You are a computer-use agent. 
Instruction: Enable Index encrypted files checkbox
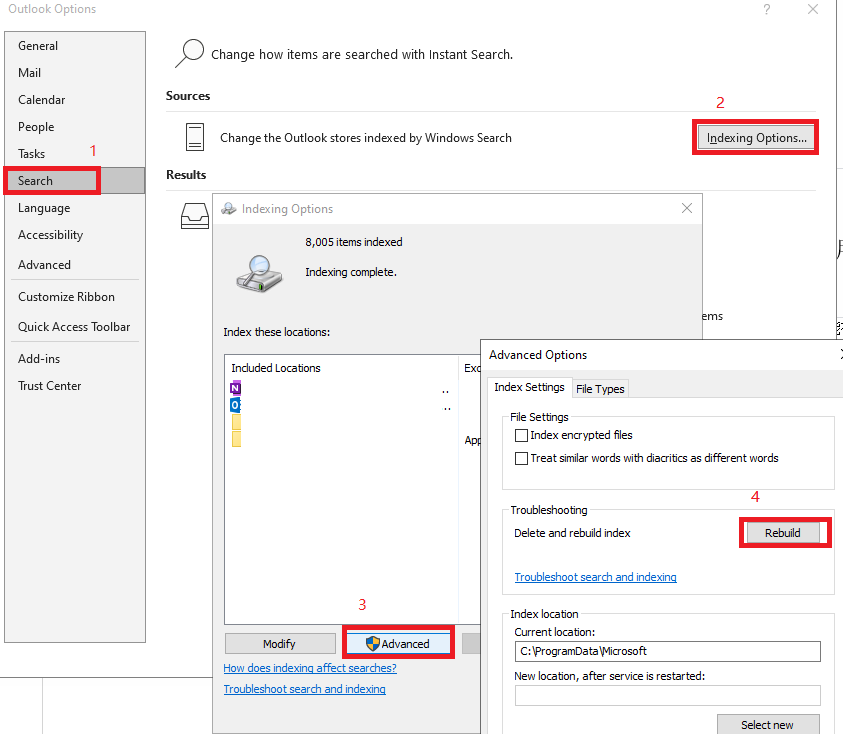click(521, 435)
